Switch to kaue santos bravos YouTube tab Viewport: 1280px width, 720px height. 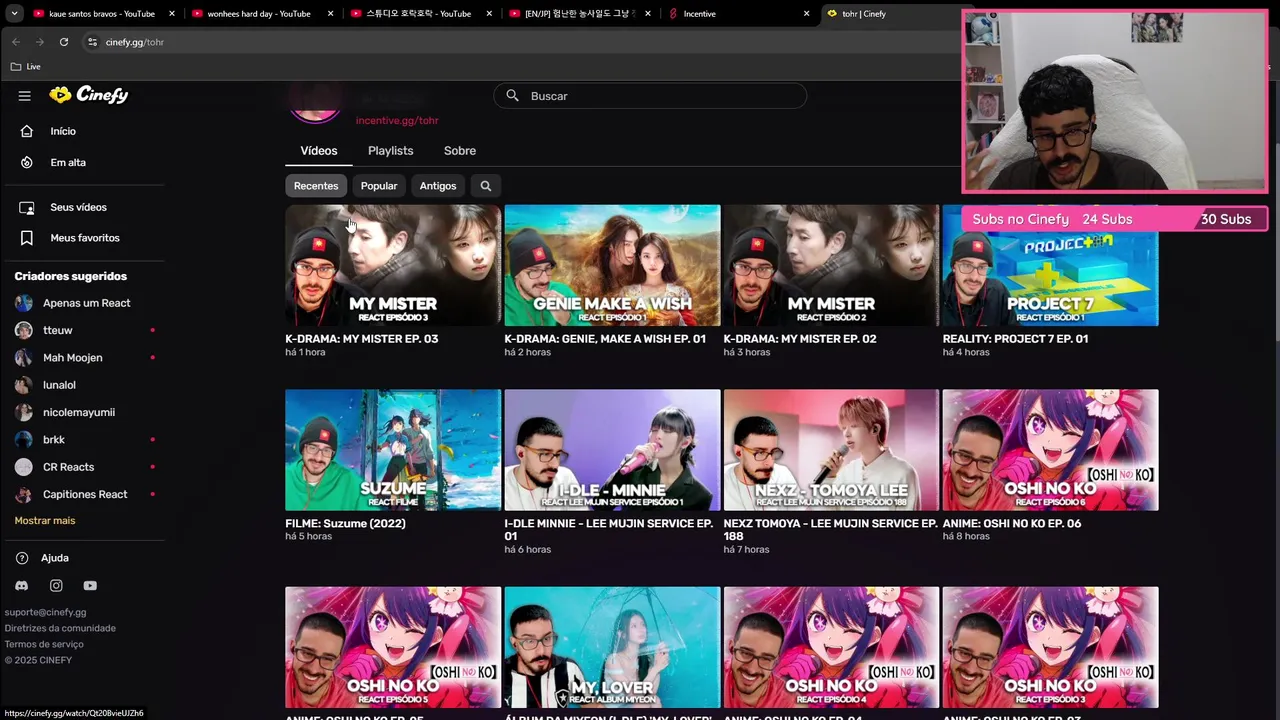pos(102,14)
